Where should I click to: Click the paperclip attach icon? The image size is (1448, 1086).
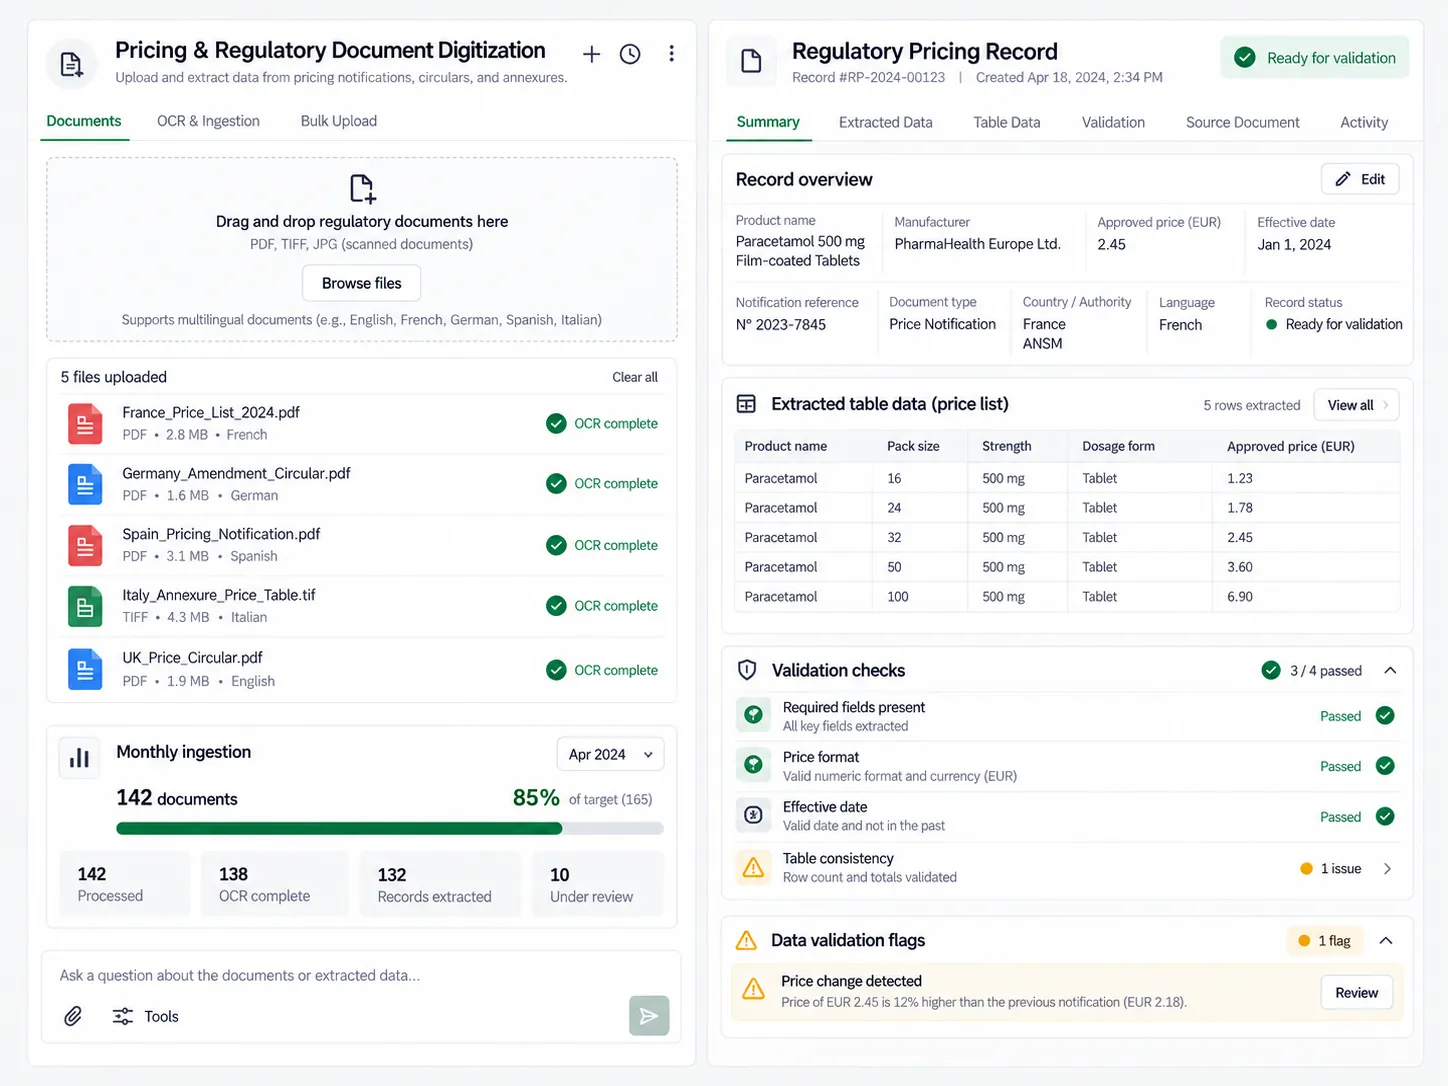(73, 1016)
